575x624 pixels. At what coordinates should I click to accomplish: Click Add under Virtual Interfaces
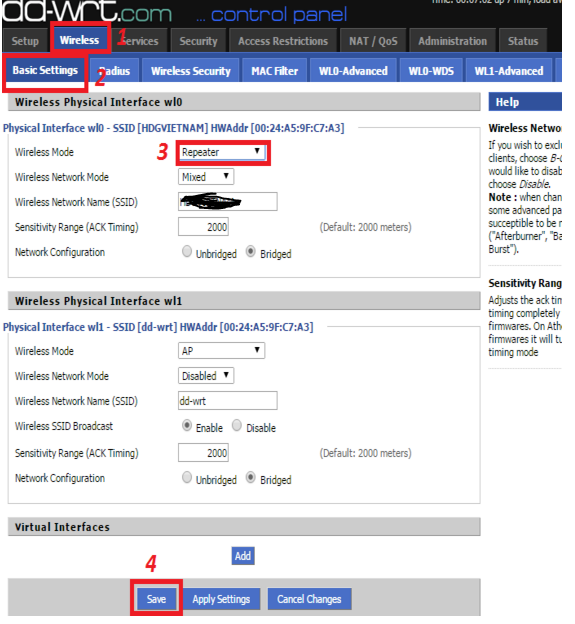[243, 556]
